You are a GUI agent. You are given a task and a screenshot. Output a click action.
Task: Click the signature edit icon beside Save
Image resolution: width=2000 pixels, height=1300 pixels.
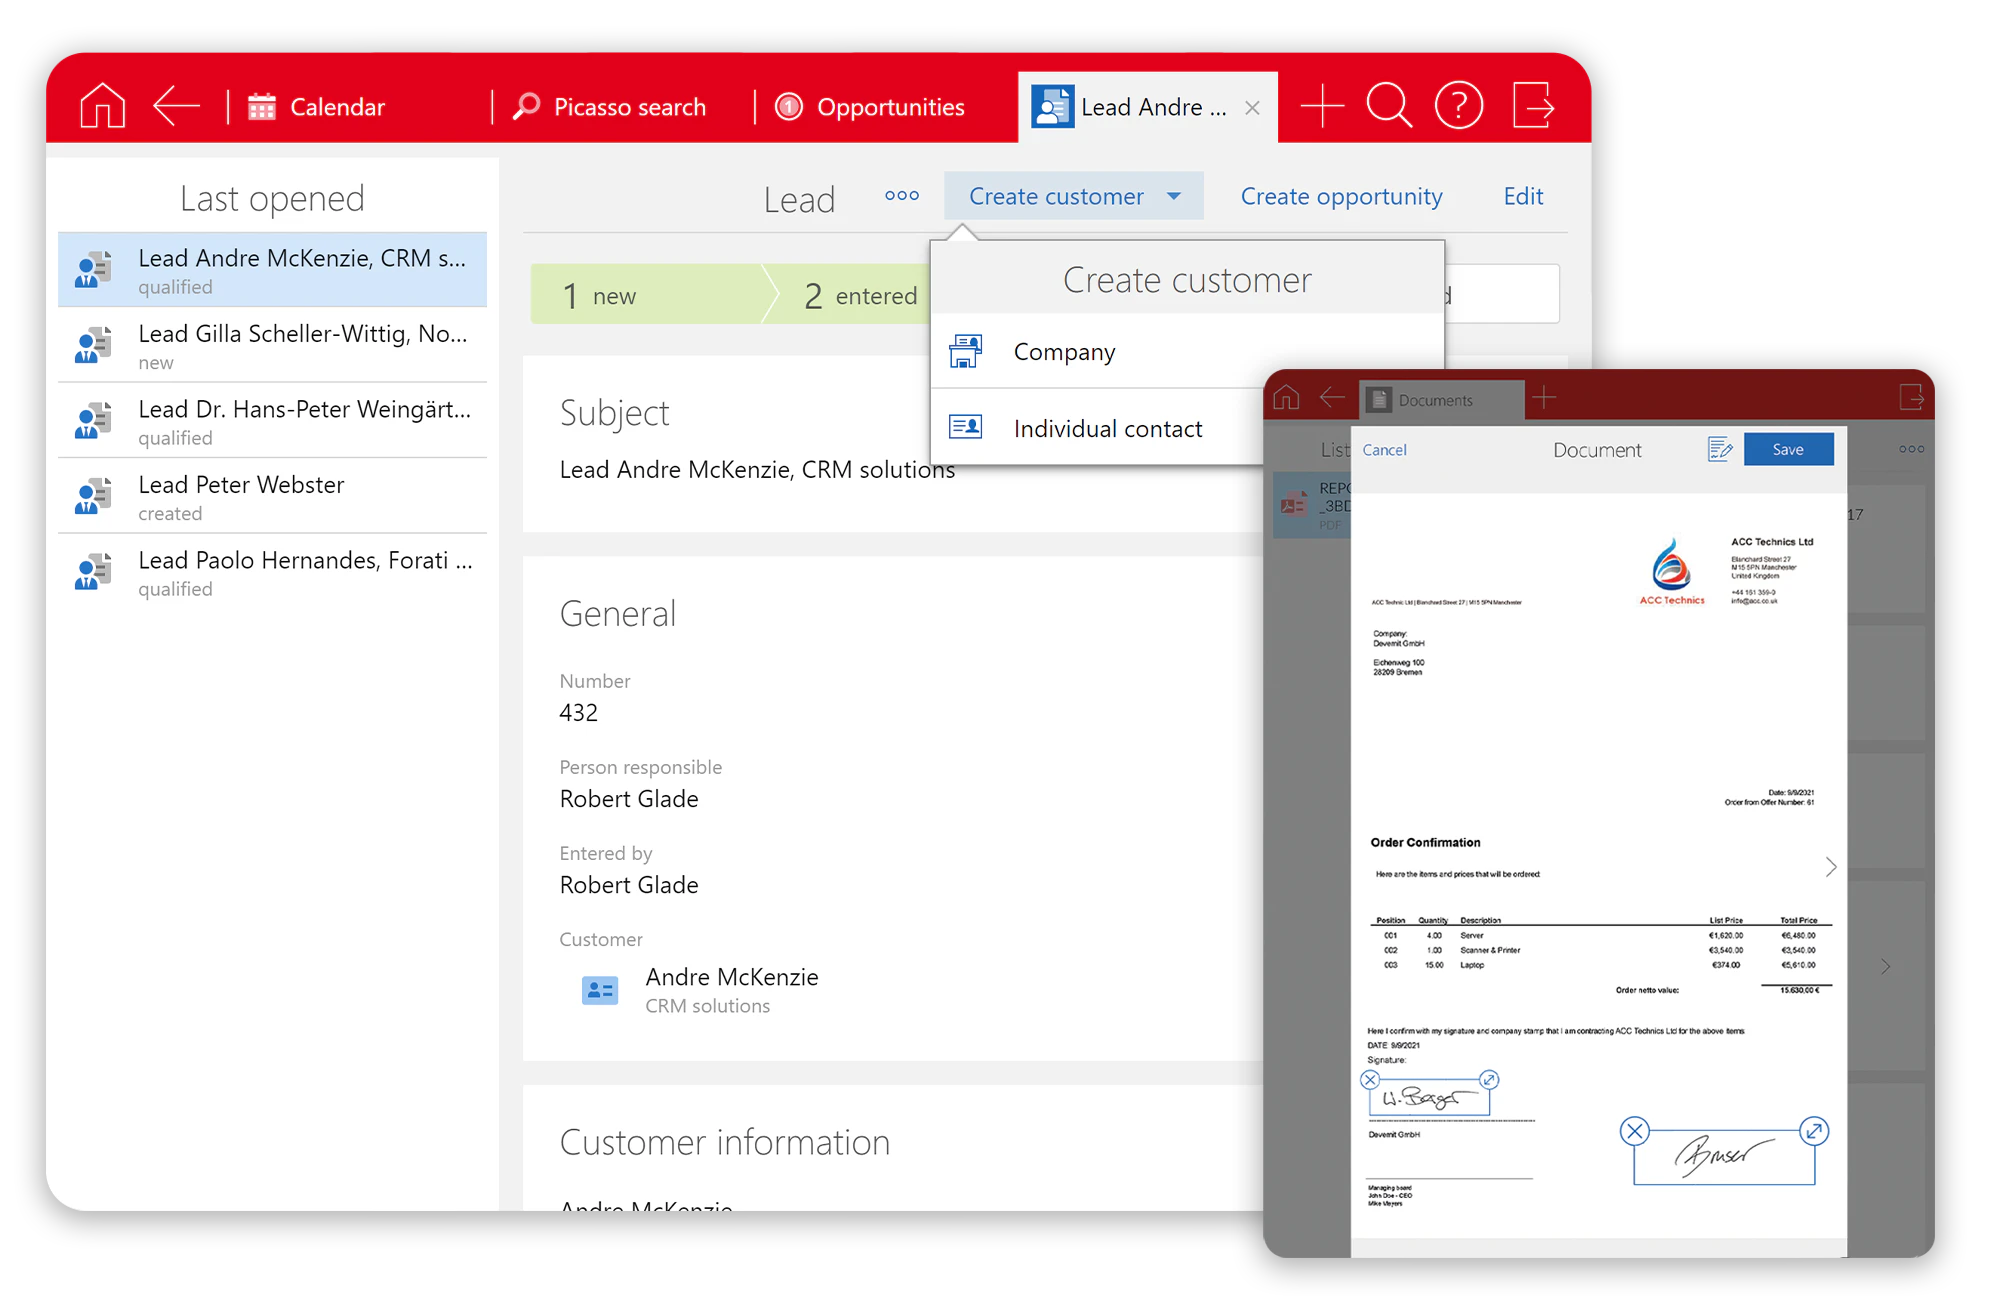(x=1720, y=450)
